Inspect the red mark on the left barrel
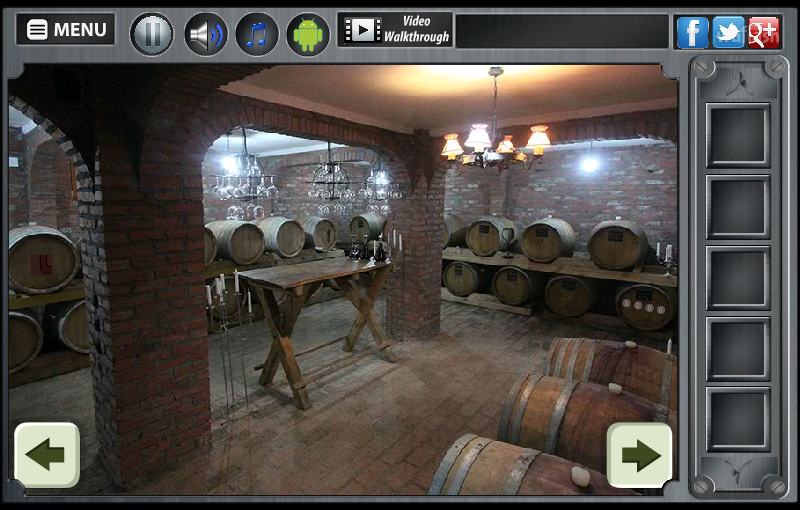Image resolution: width=800 pixels, height=510 pixels. pos(42,265)
